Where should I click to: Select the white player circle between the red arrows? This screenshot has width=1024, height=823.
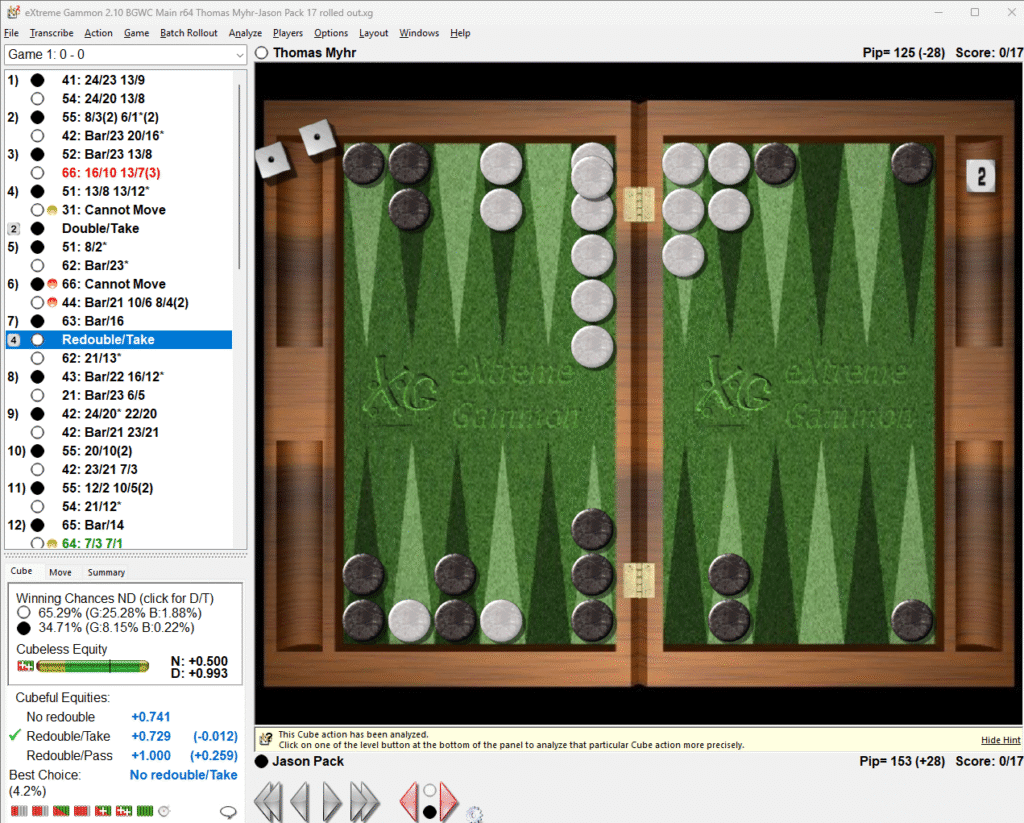click(x=429, y=790)
